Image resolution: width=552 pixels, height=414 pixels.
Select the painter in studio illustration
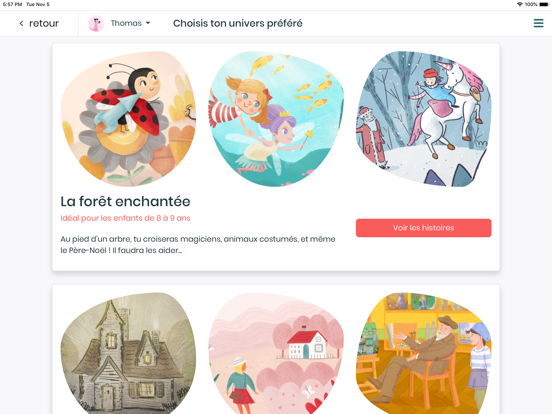point(424,353)
